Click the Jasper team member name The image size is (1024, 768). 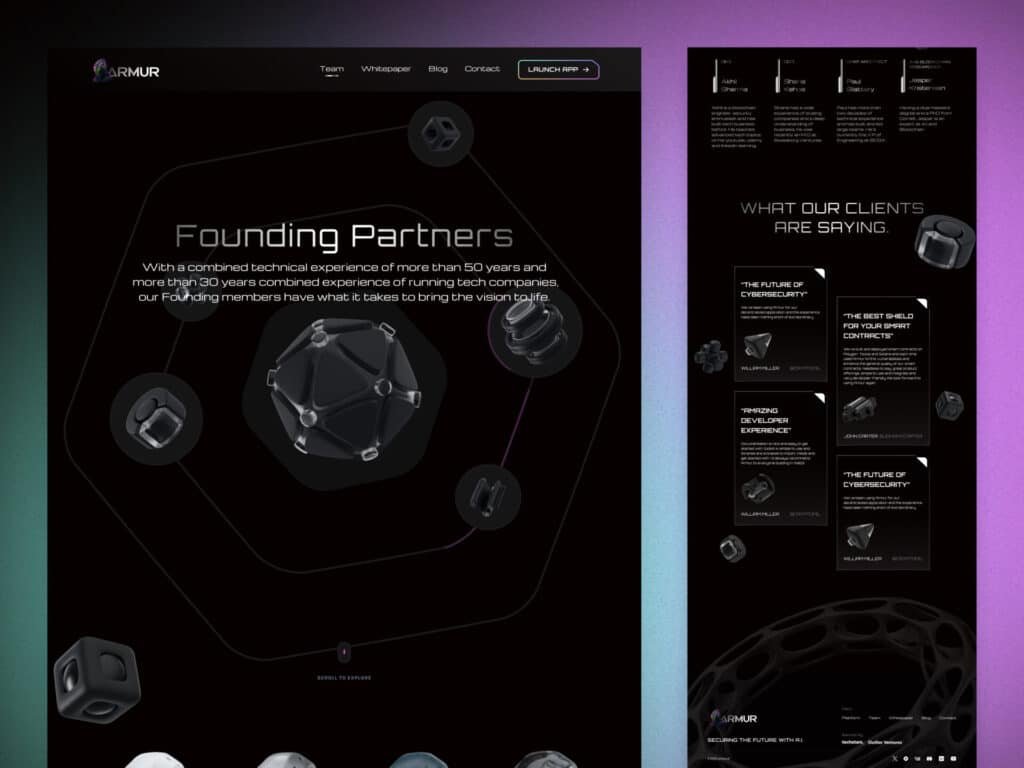tap(927, 84)
